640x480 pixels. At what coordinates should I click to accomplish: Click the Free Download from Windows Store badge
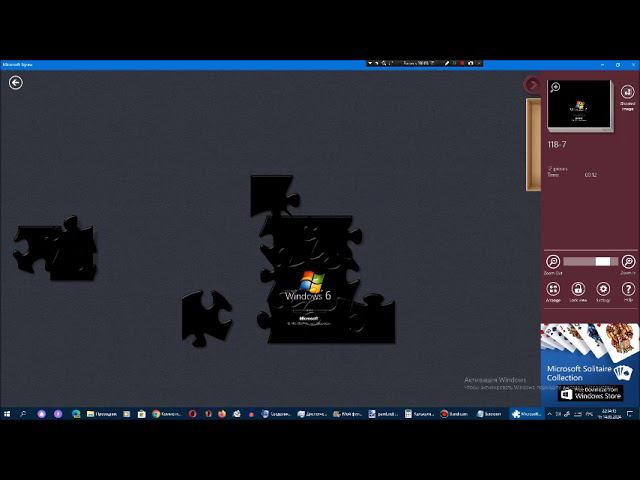[x=591, y=393]
